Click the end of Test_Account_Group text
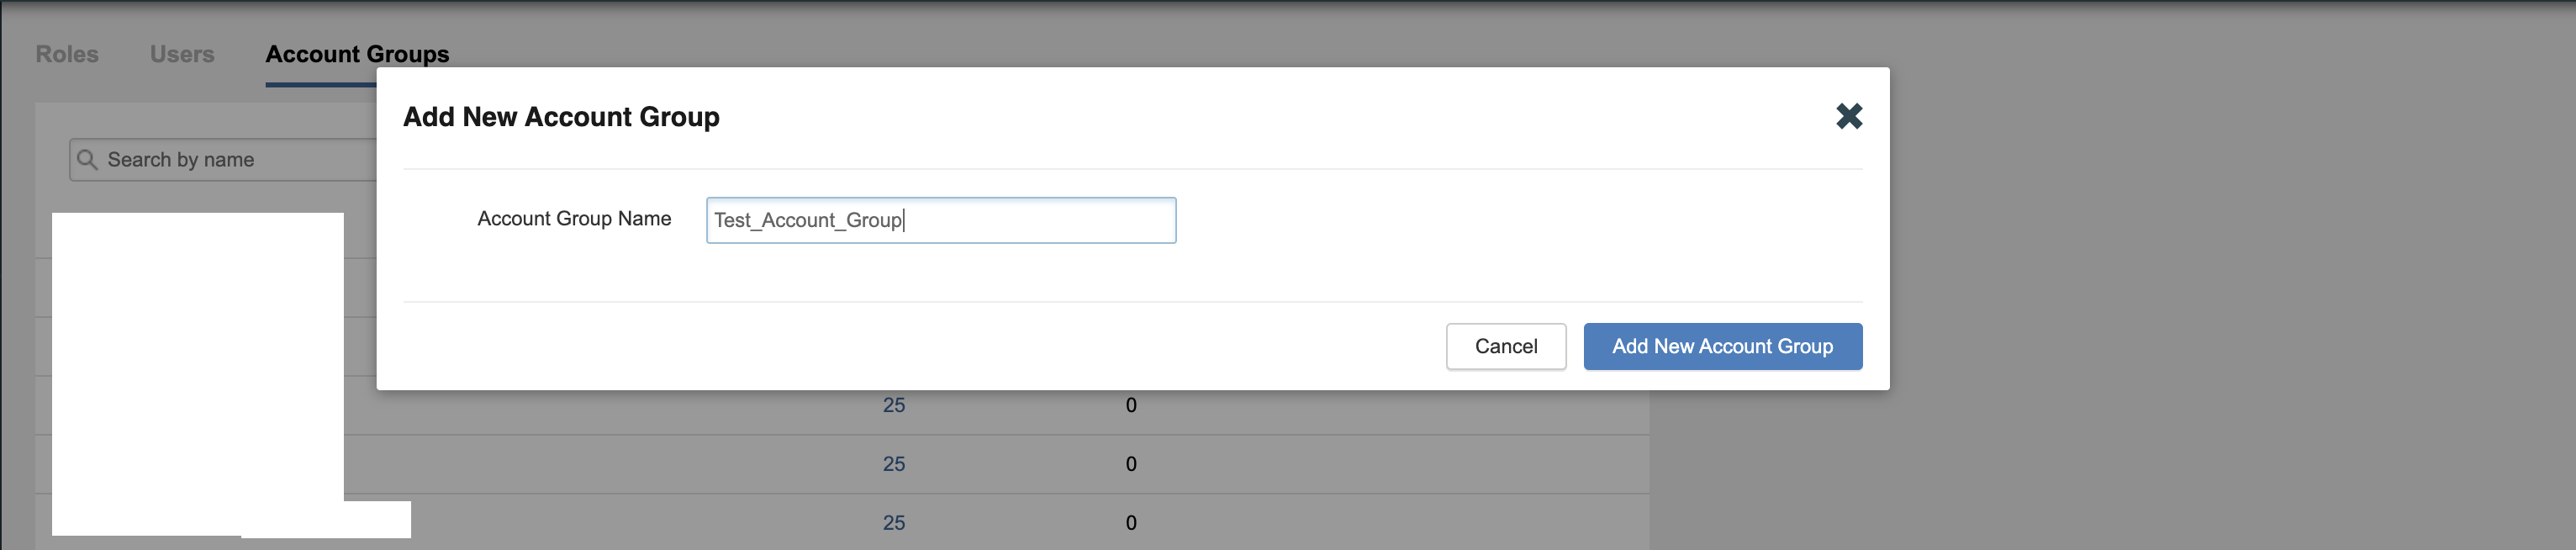2576x550 pixels. coord(903,220)
